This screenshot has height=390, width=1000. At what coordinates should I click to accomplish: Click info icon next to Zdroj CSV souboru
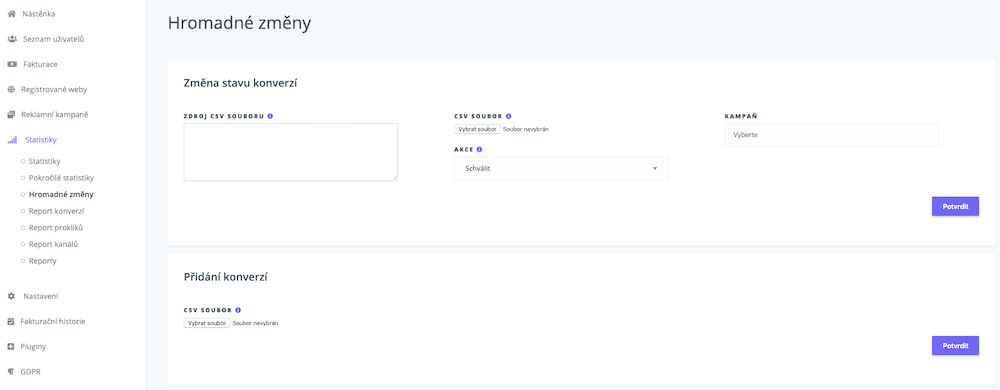tap(270, 116)
